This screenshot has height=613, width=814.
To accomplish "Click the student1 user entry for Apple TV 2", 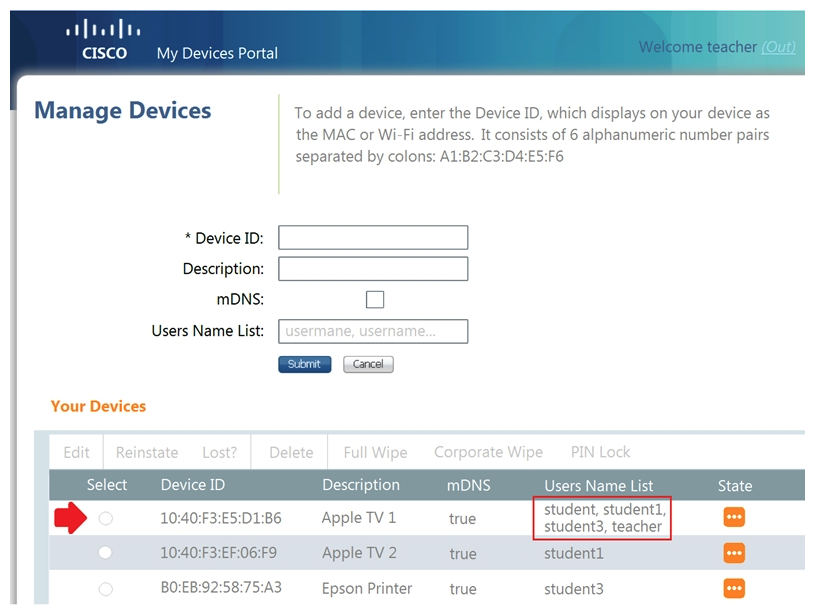I will (574, 554).
